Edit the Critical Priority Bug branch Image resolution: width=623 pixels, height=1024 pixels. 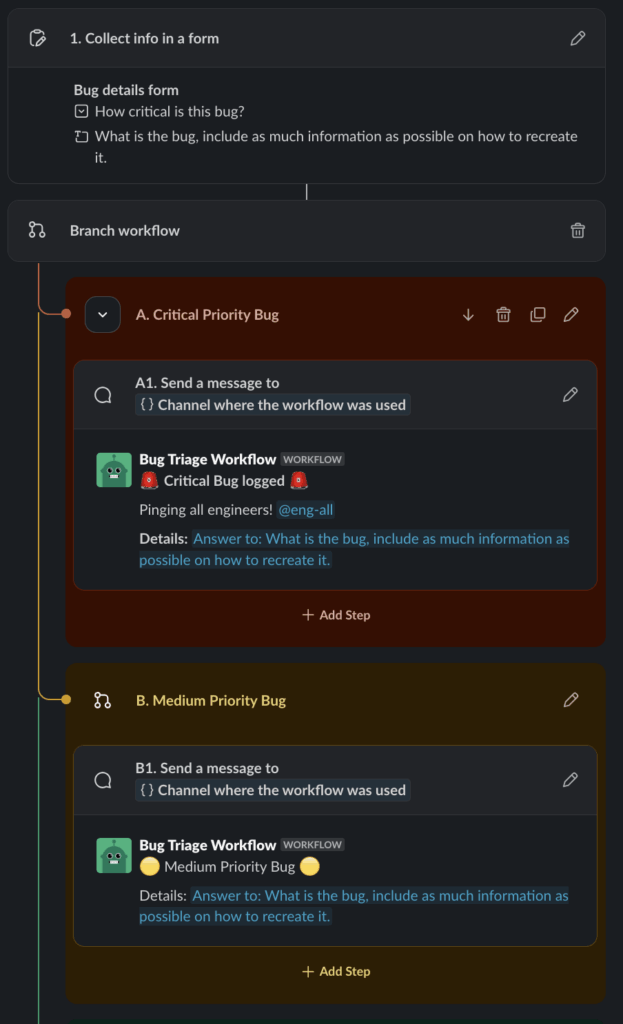[571, 314]
